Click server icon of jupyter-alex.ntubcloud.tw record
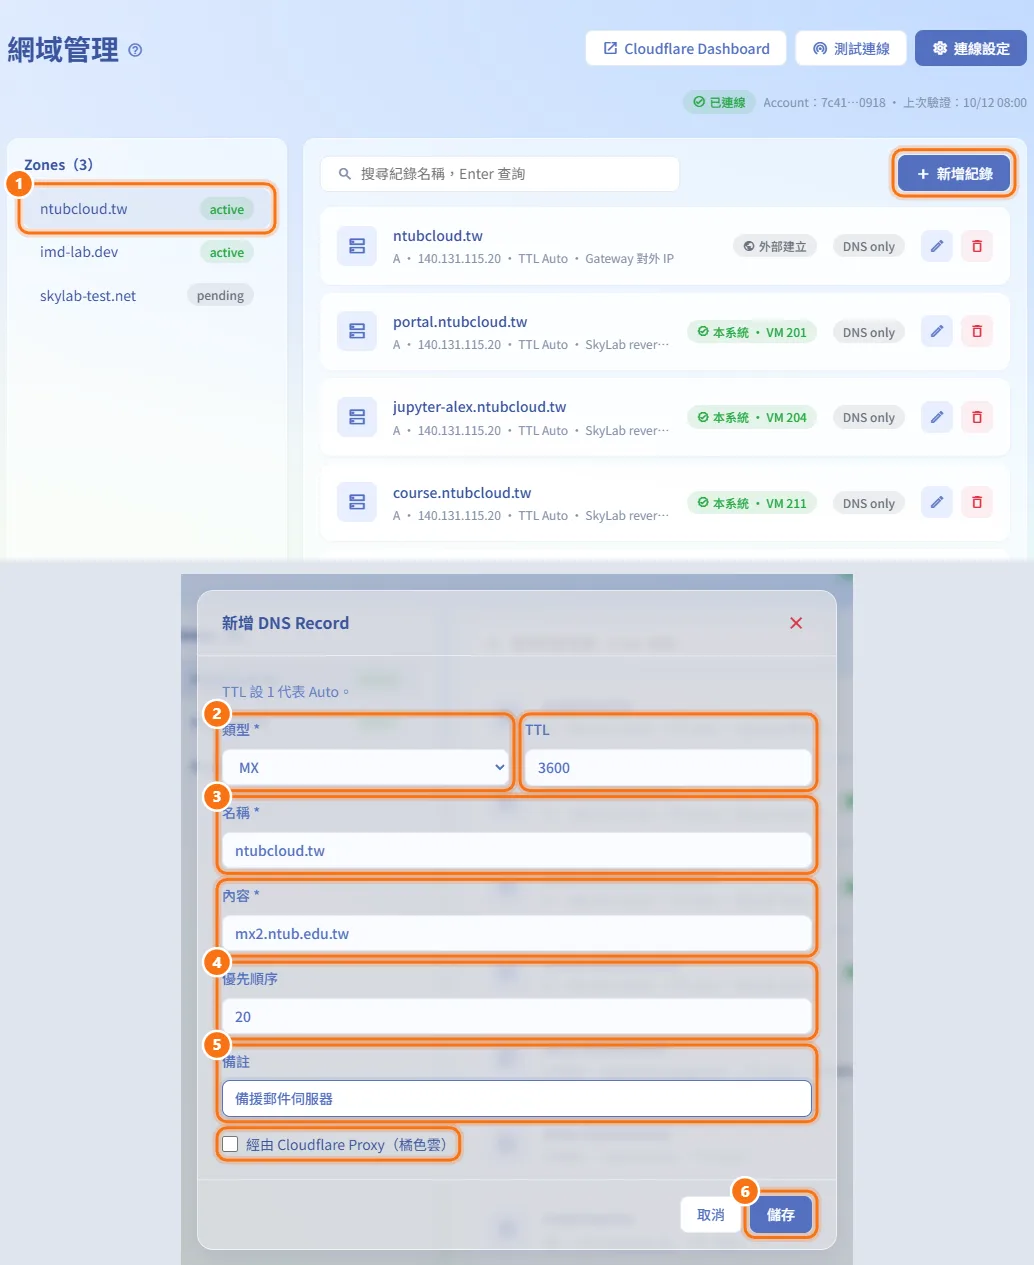This screenshot has width=1034, height=1265. click(x=357, y=417)
